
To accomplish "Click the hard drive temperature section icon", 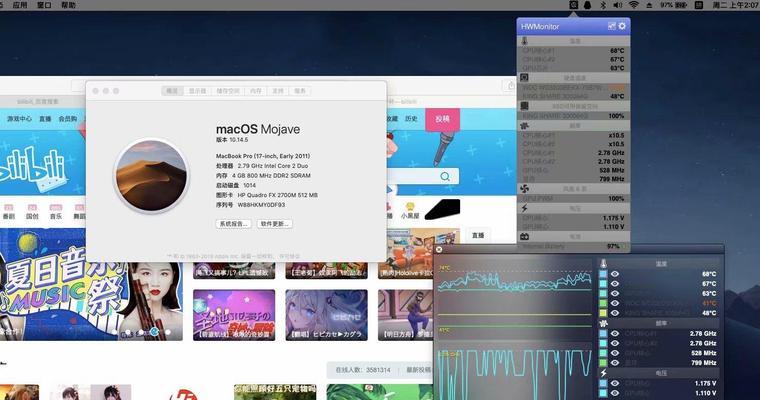I will 524,78.
